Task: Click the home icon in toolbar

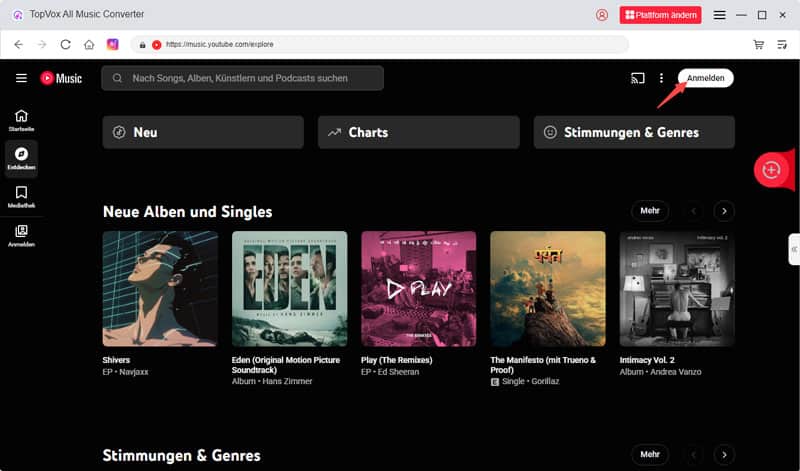Action: click(89, 44)
